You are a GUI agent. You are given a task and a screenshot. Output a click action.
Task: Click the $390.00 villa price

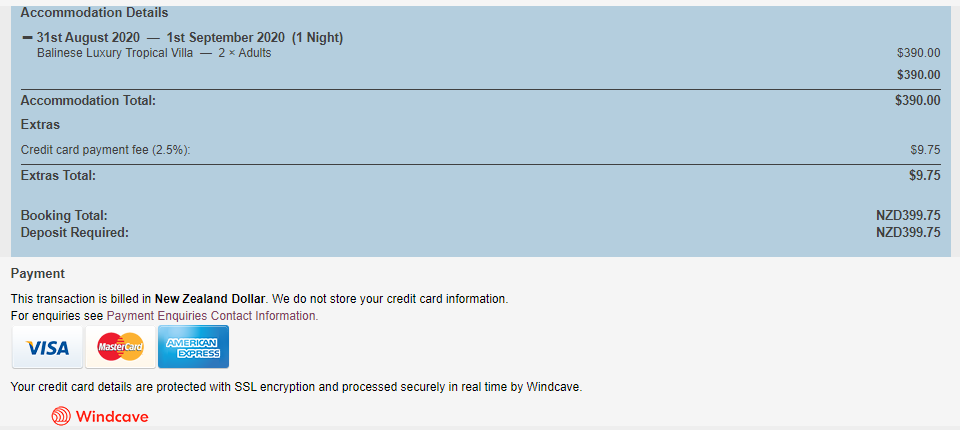[x=918, y=53]
